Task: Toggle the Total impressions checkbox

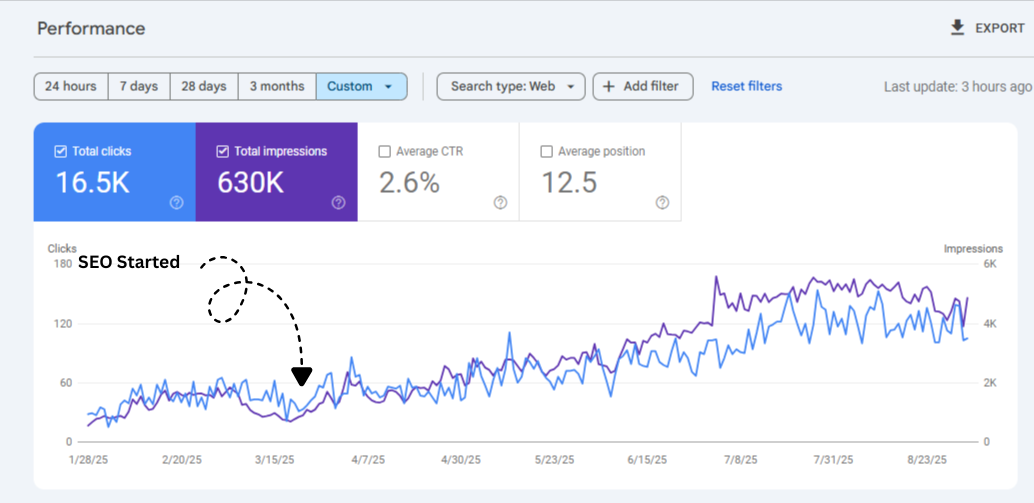Action: point(221,152)
